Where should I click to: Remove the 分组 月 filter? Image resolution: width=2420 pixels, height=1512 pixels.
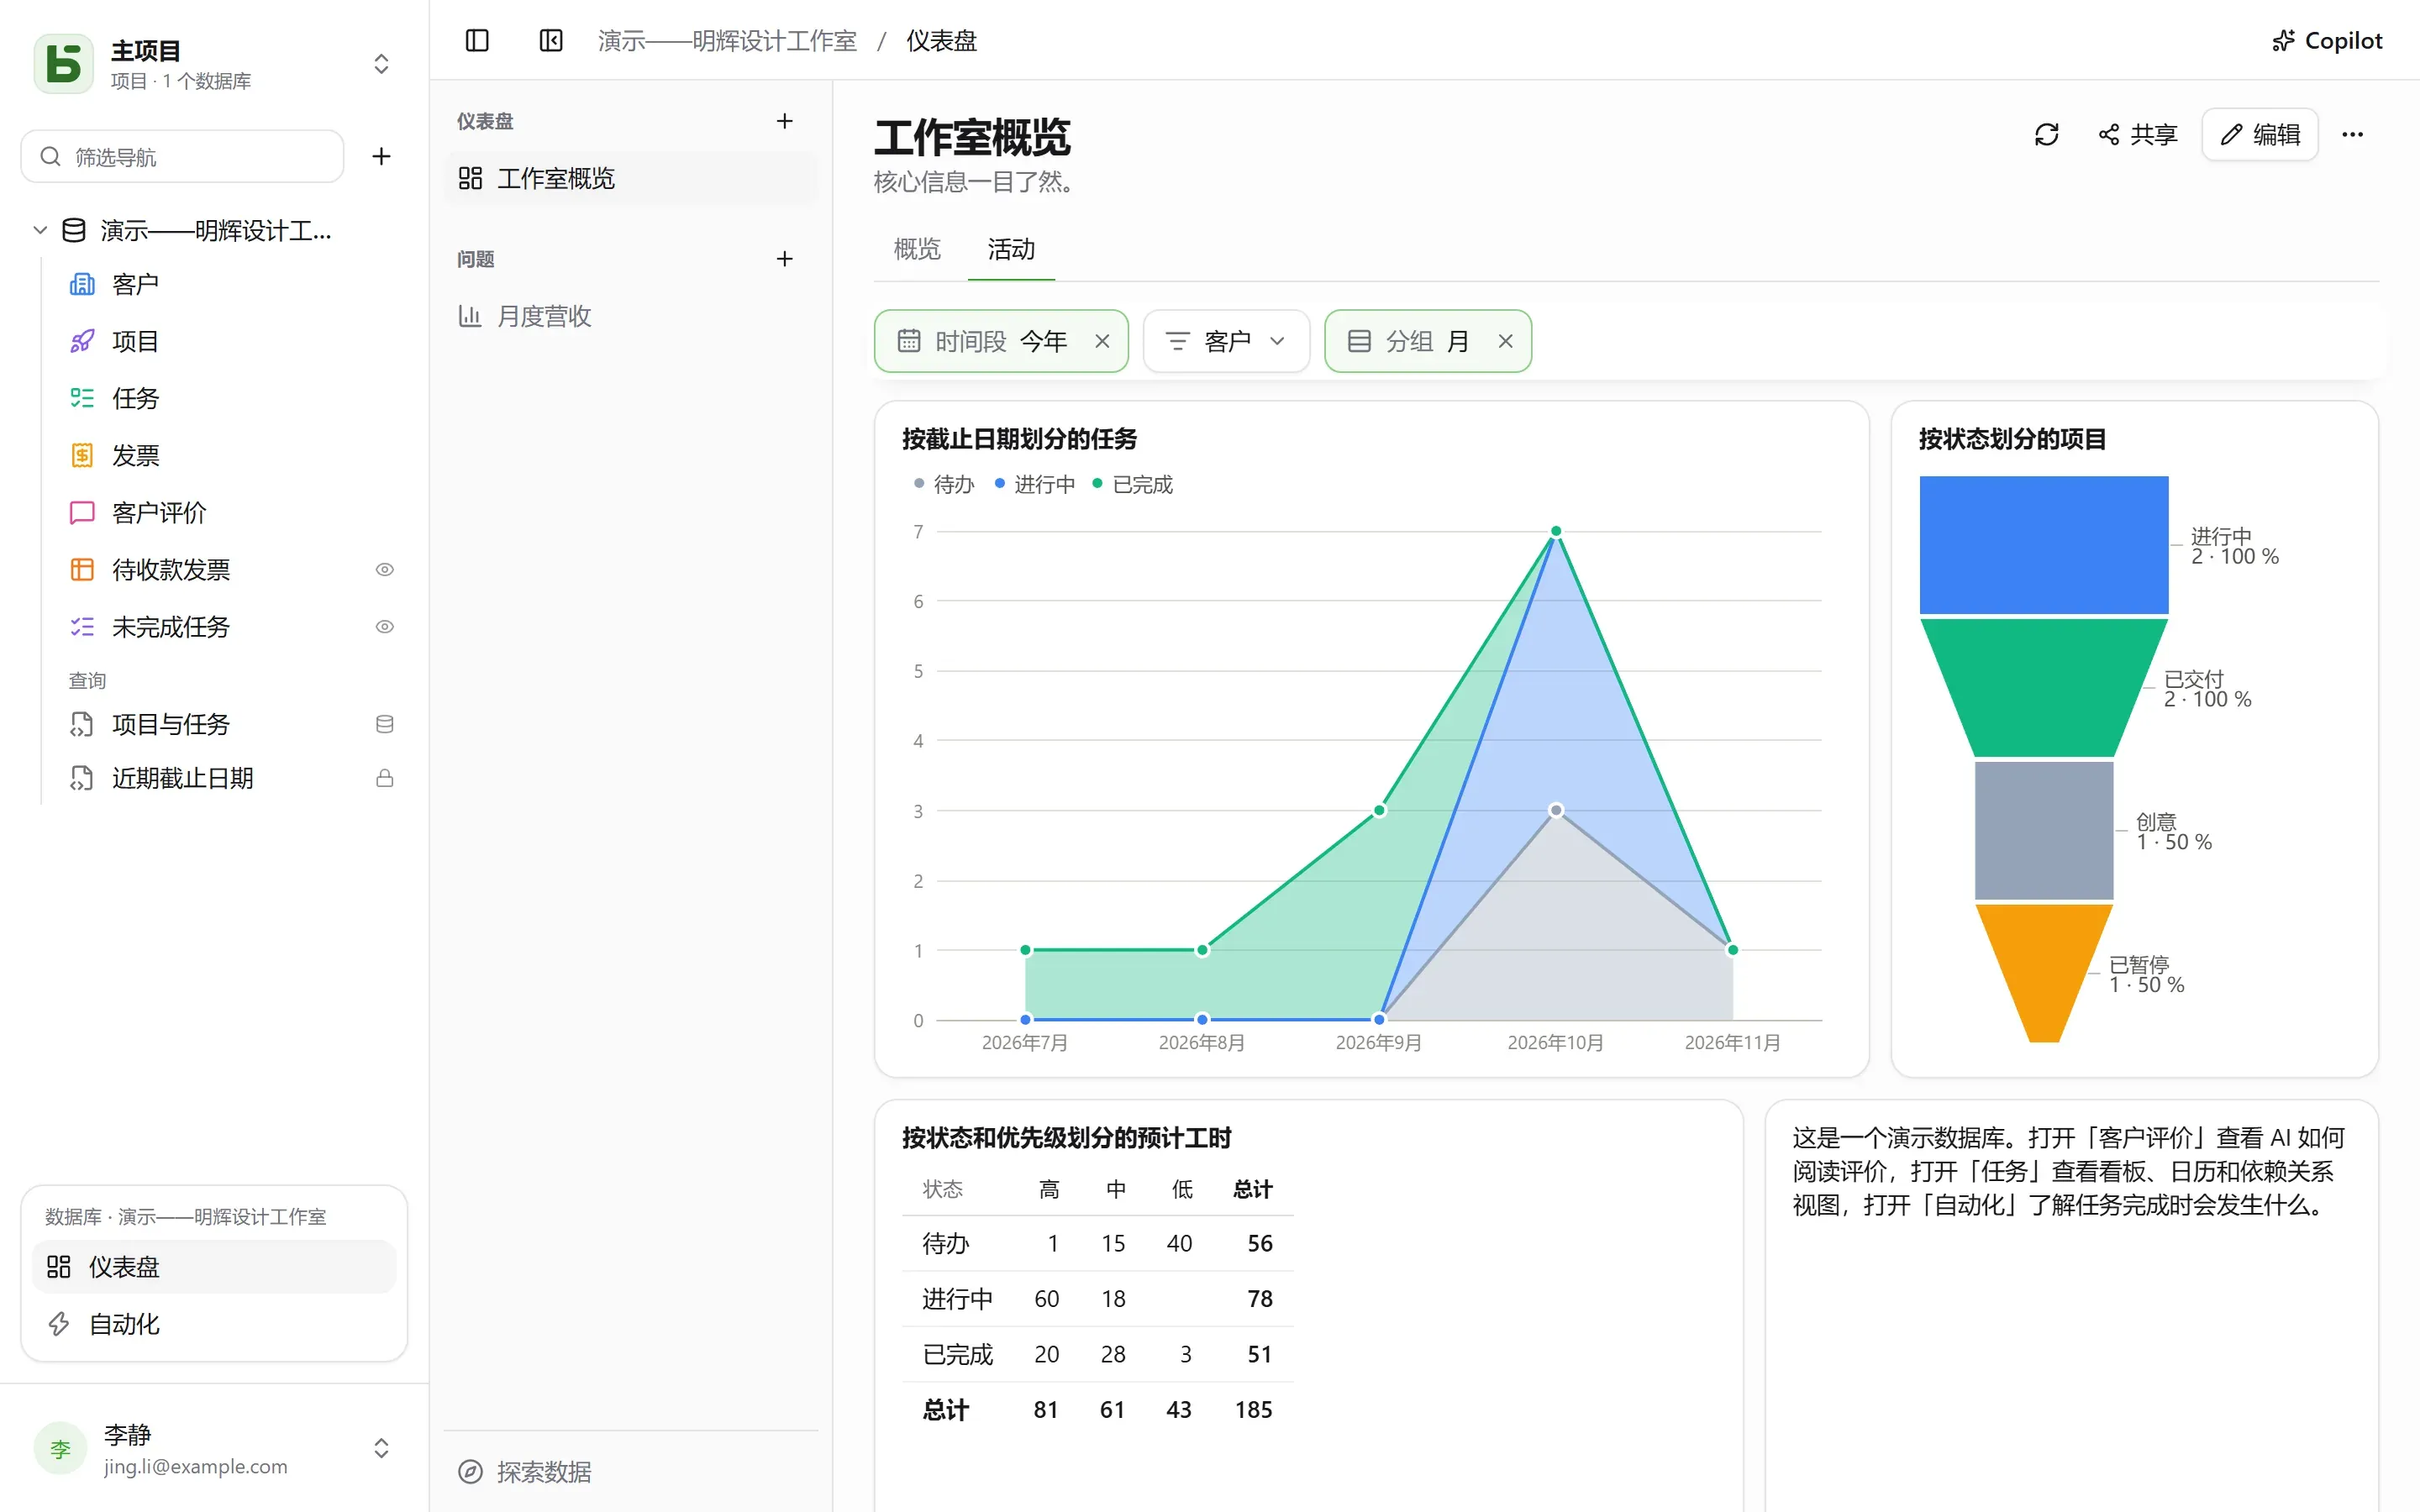pyautogui.click(x=1505, y=341)
